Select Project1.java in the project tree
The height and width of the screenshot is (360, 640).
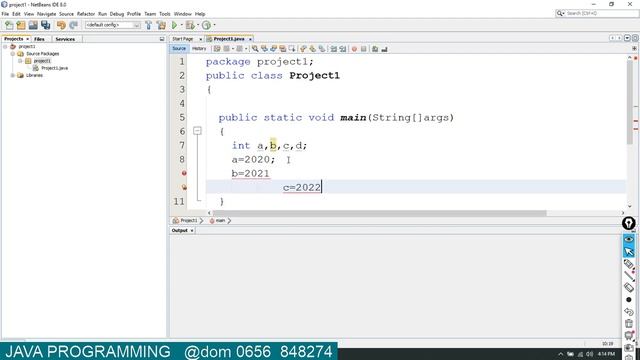coord(54,68)
